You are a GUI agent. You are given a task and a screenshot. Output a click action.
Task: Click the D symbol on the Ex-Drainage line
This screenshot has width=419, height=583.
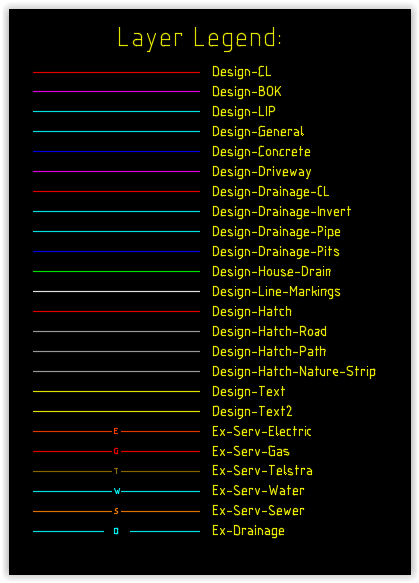coord(116,532)
